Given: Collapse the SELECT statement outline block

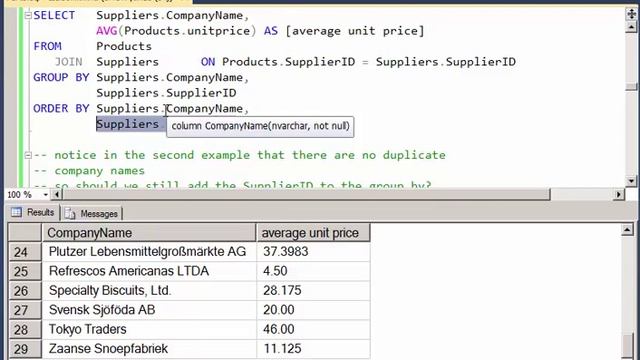Looking at the screenshot, I should [x=28, y=16].
